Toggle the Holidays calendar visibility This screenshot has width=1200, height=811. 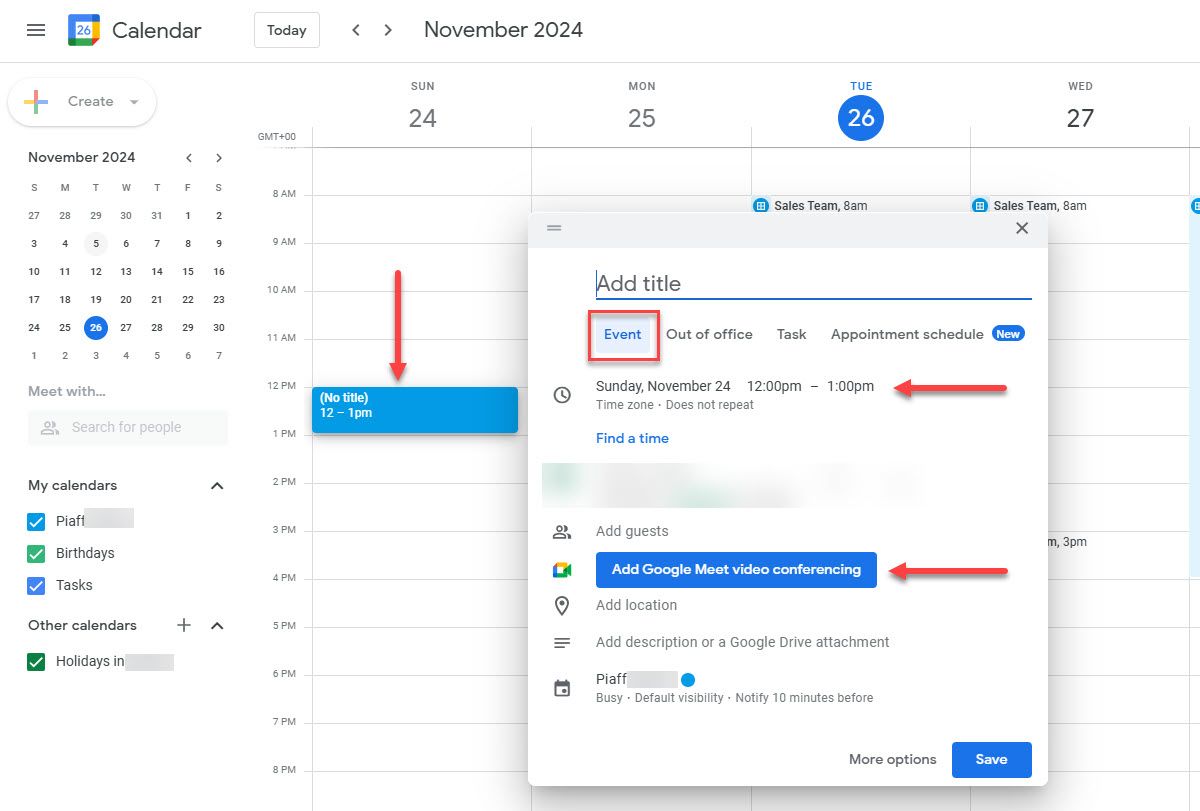(x=35, y=661)
